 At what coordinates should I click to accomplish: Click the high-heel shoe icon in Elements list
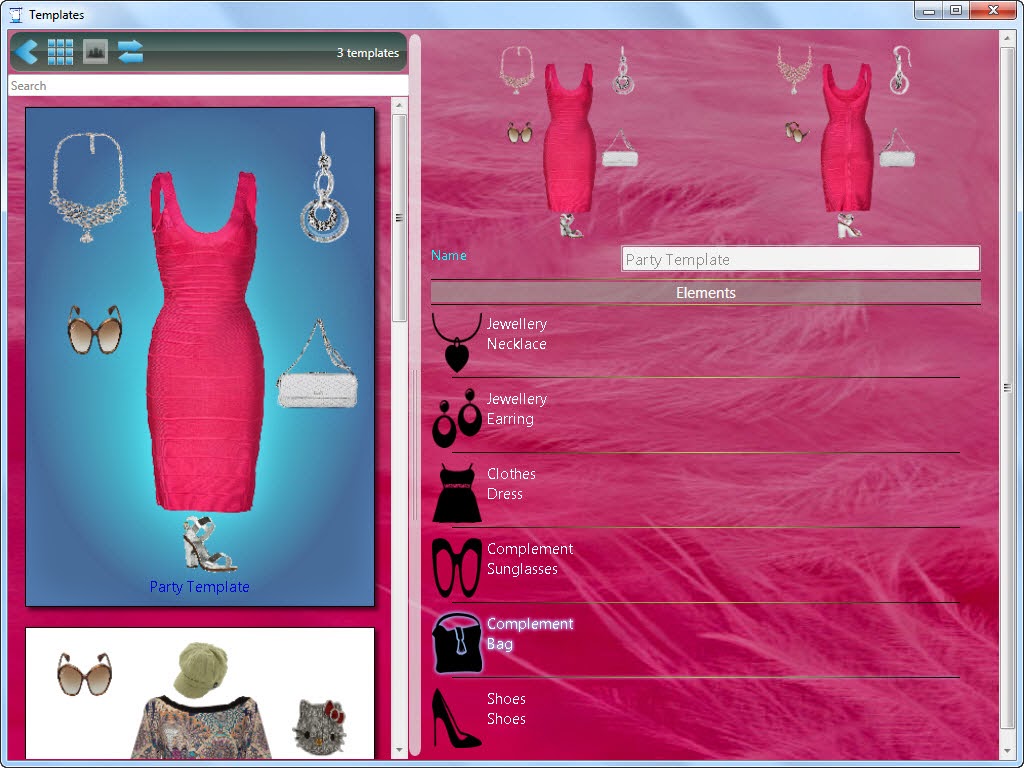click(x=456, y=716)
